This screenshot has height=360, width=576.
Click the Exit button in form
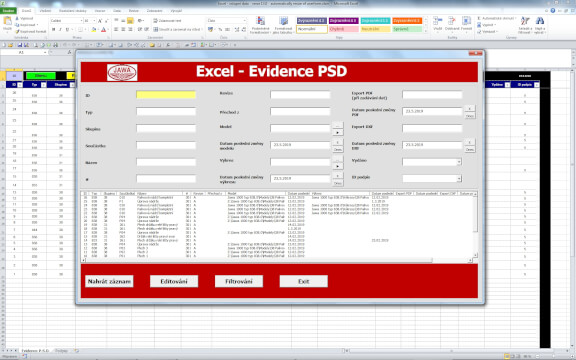(303, 281)
